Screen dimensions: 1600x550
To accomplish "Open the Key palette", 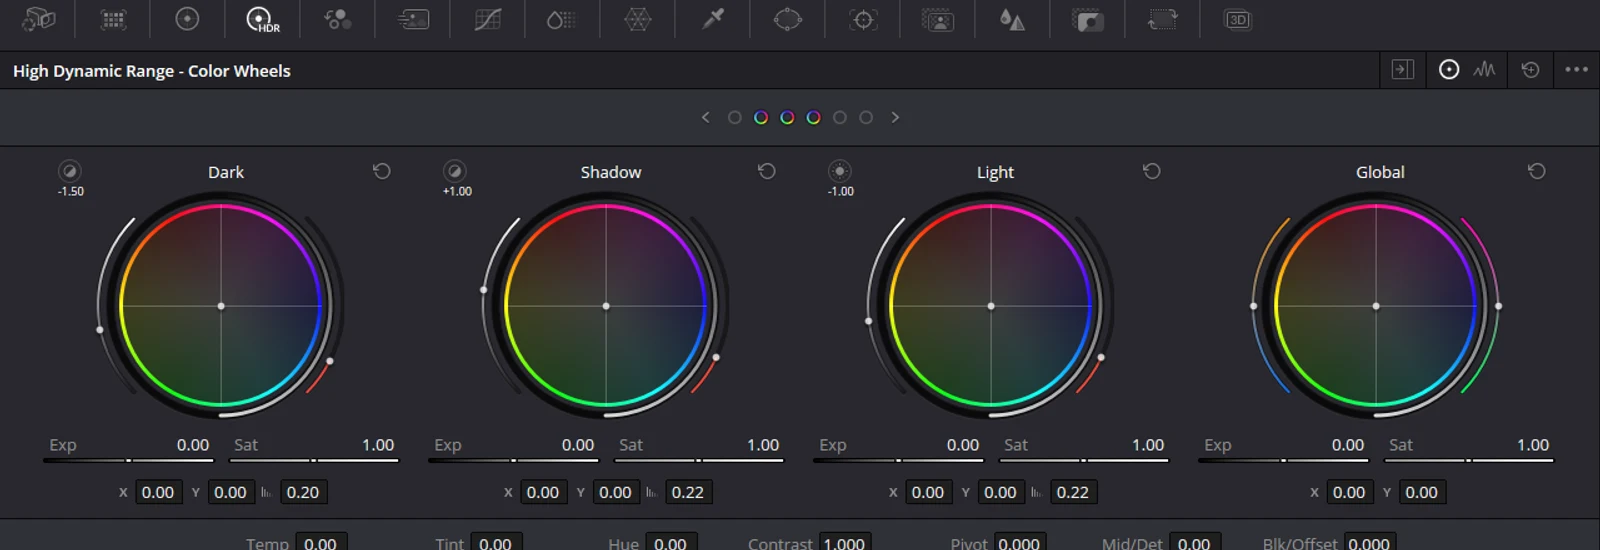I will (1088, 19).
